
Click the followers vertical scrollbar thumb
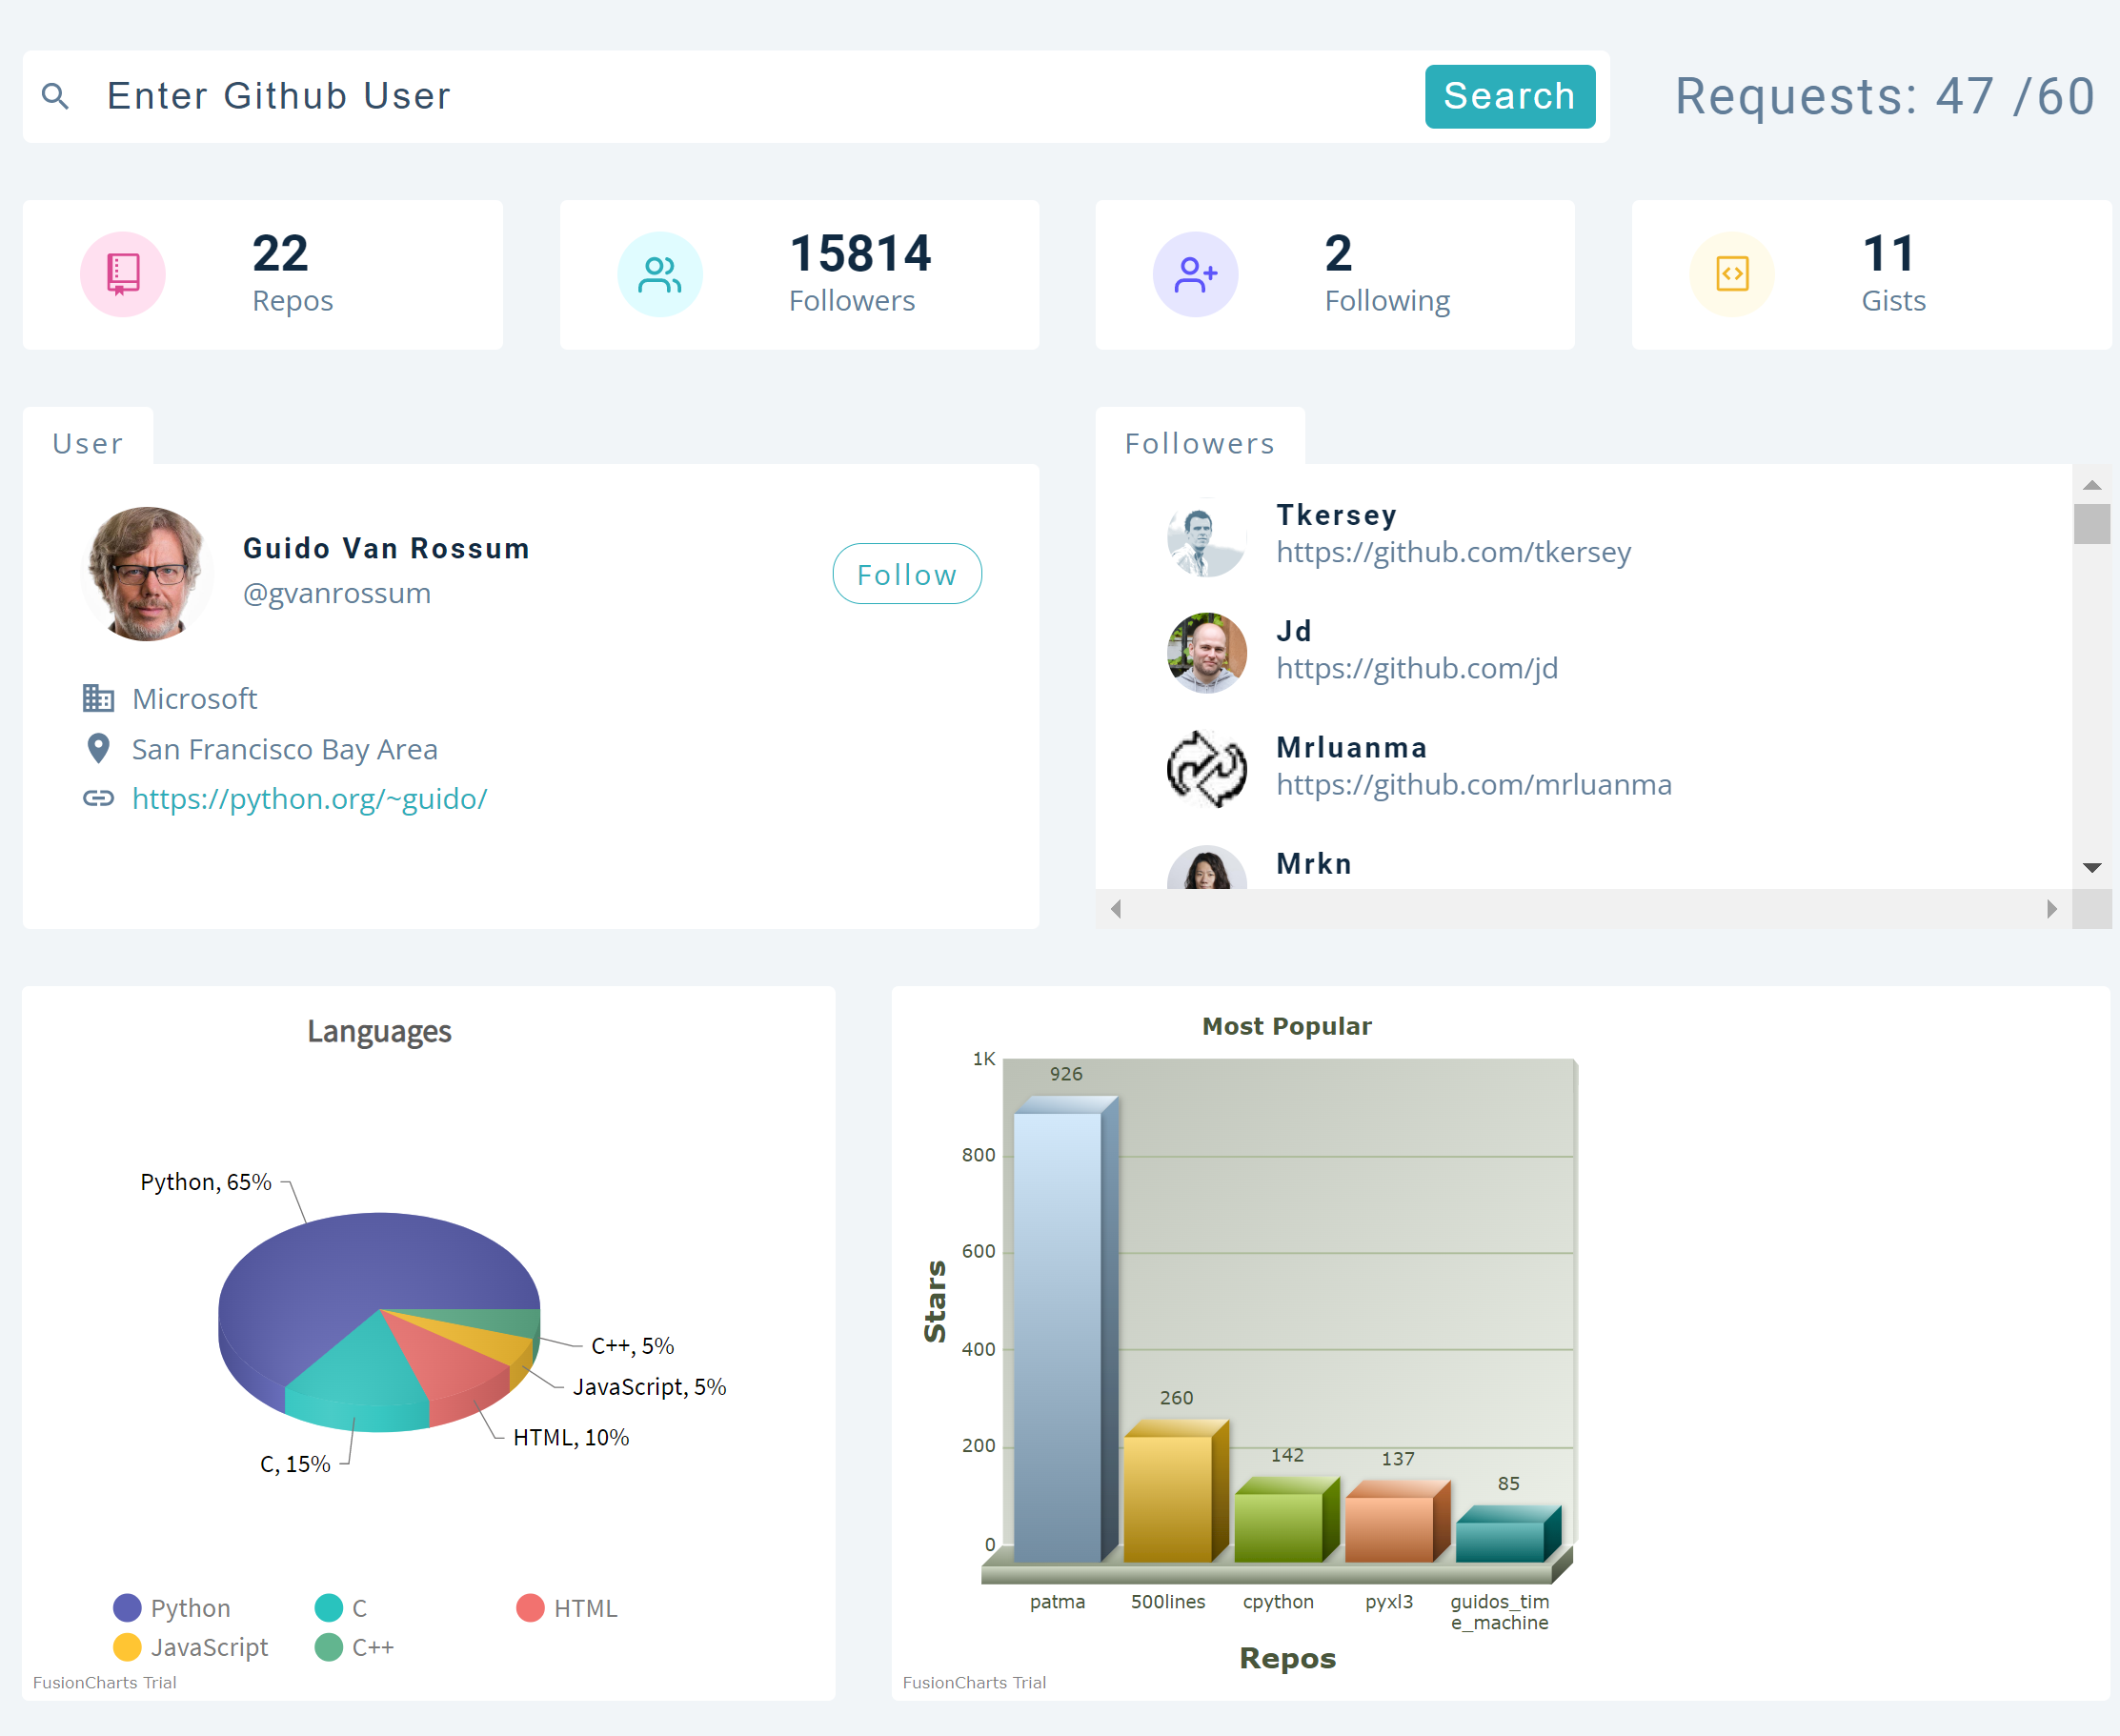2092,524
